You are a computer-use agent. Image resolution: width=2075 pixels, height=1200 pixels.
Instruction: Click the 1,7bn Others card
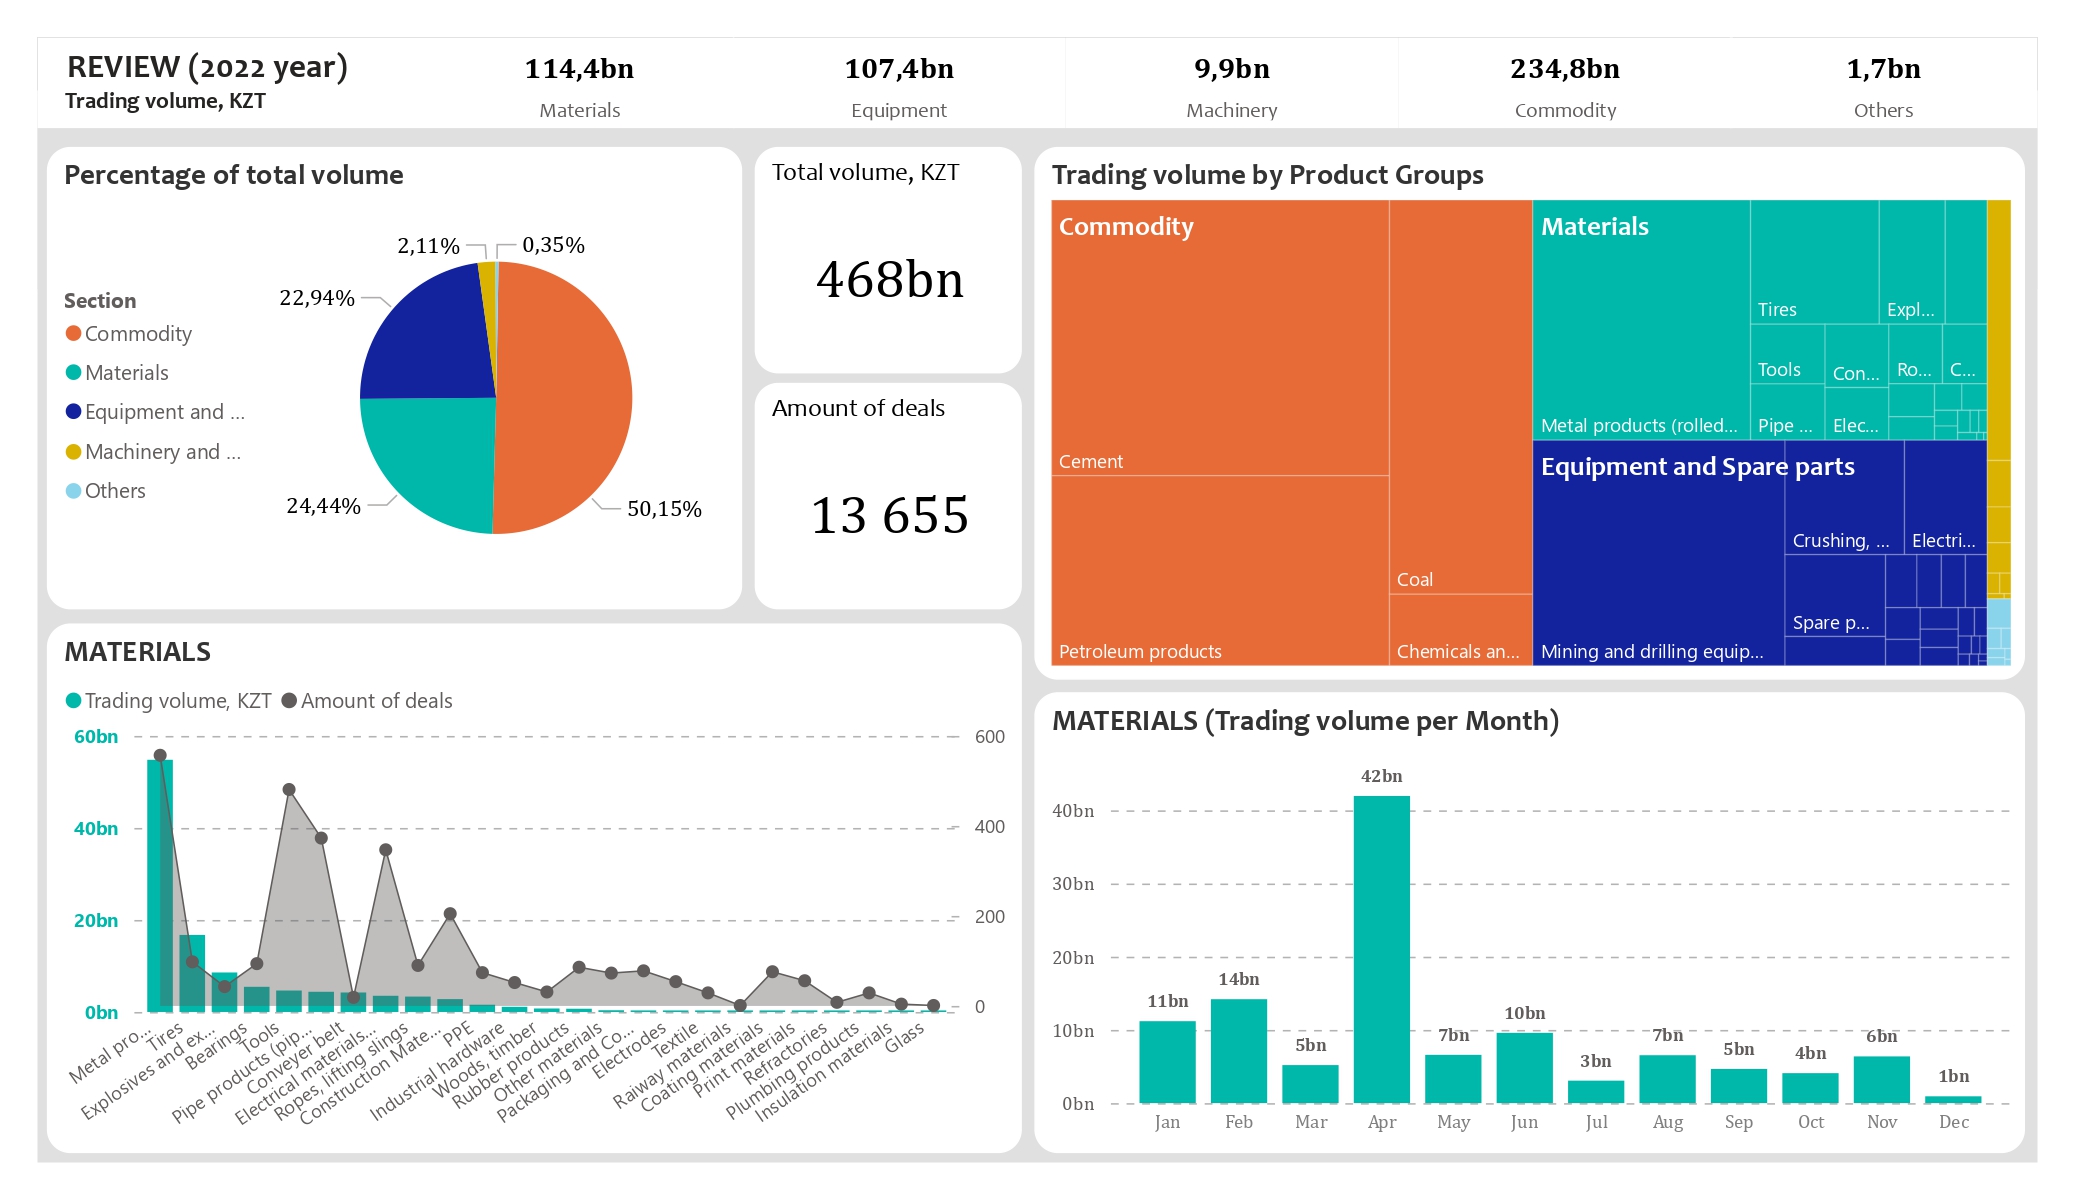click(1883, 85)
